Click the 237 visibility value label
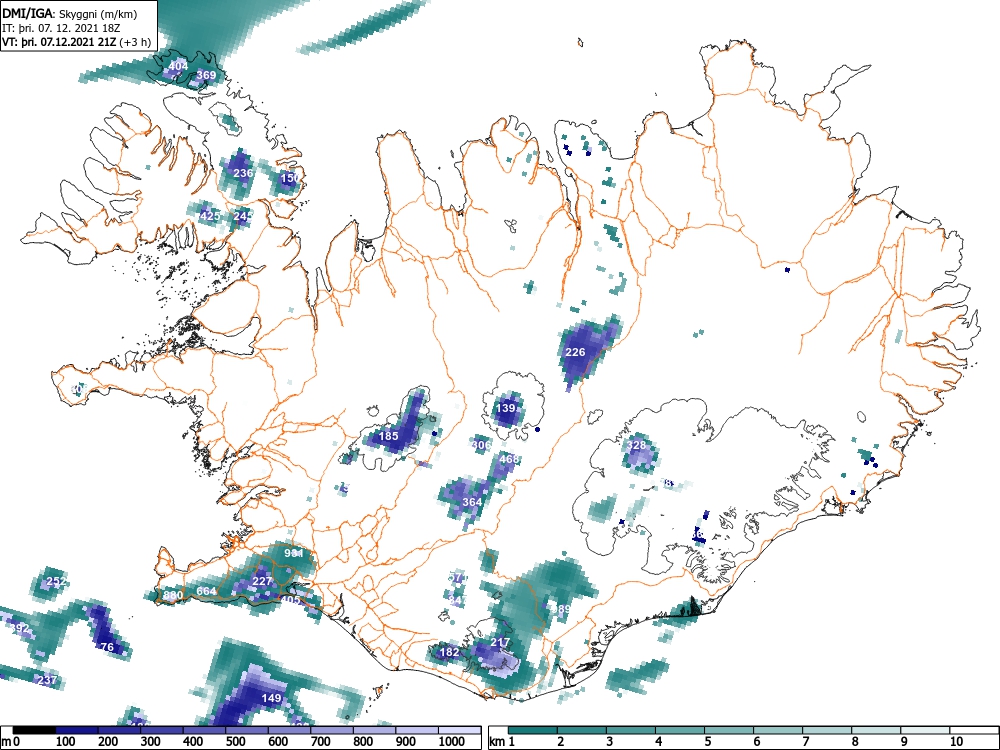The height and width of the screenshot is (750, 1000). tap(47, 680)
